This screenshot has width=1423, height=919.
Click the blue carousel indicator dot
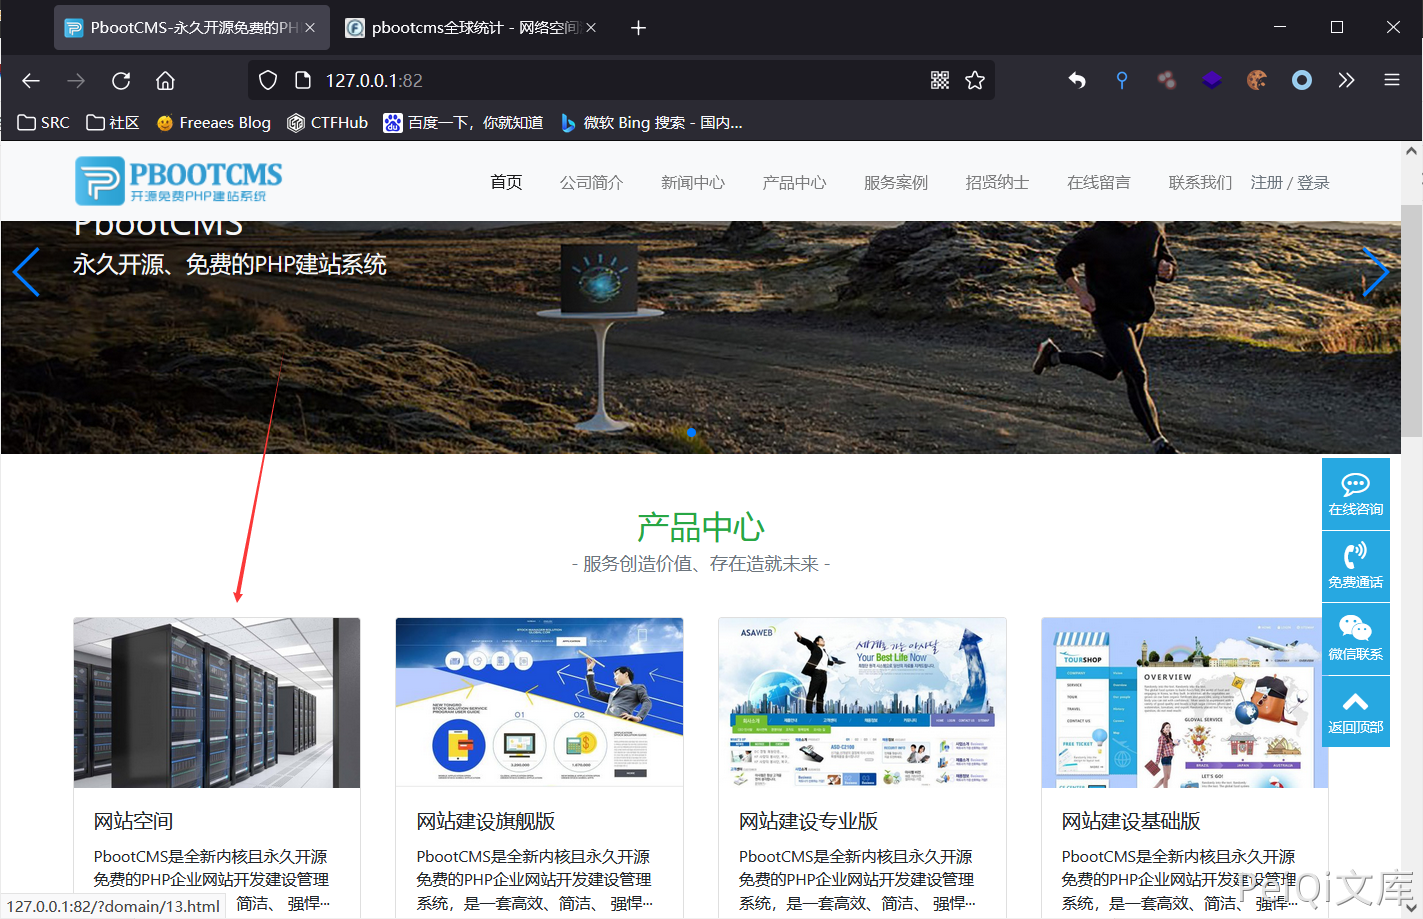pyautogui.click(x=691, y=432)
